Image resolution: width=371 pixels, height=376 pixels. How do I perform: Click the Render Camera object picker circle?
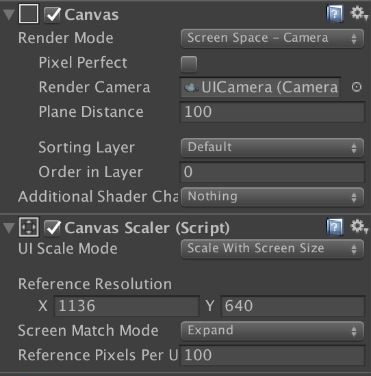click(x=356, y=87)
